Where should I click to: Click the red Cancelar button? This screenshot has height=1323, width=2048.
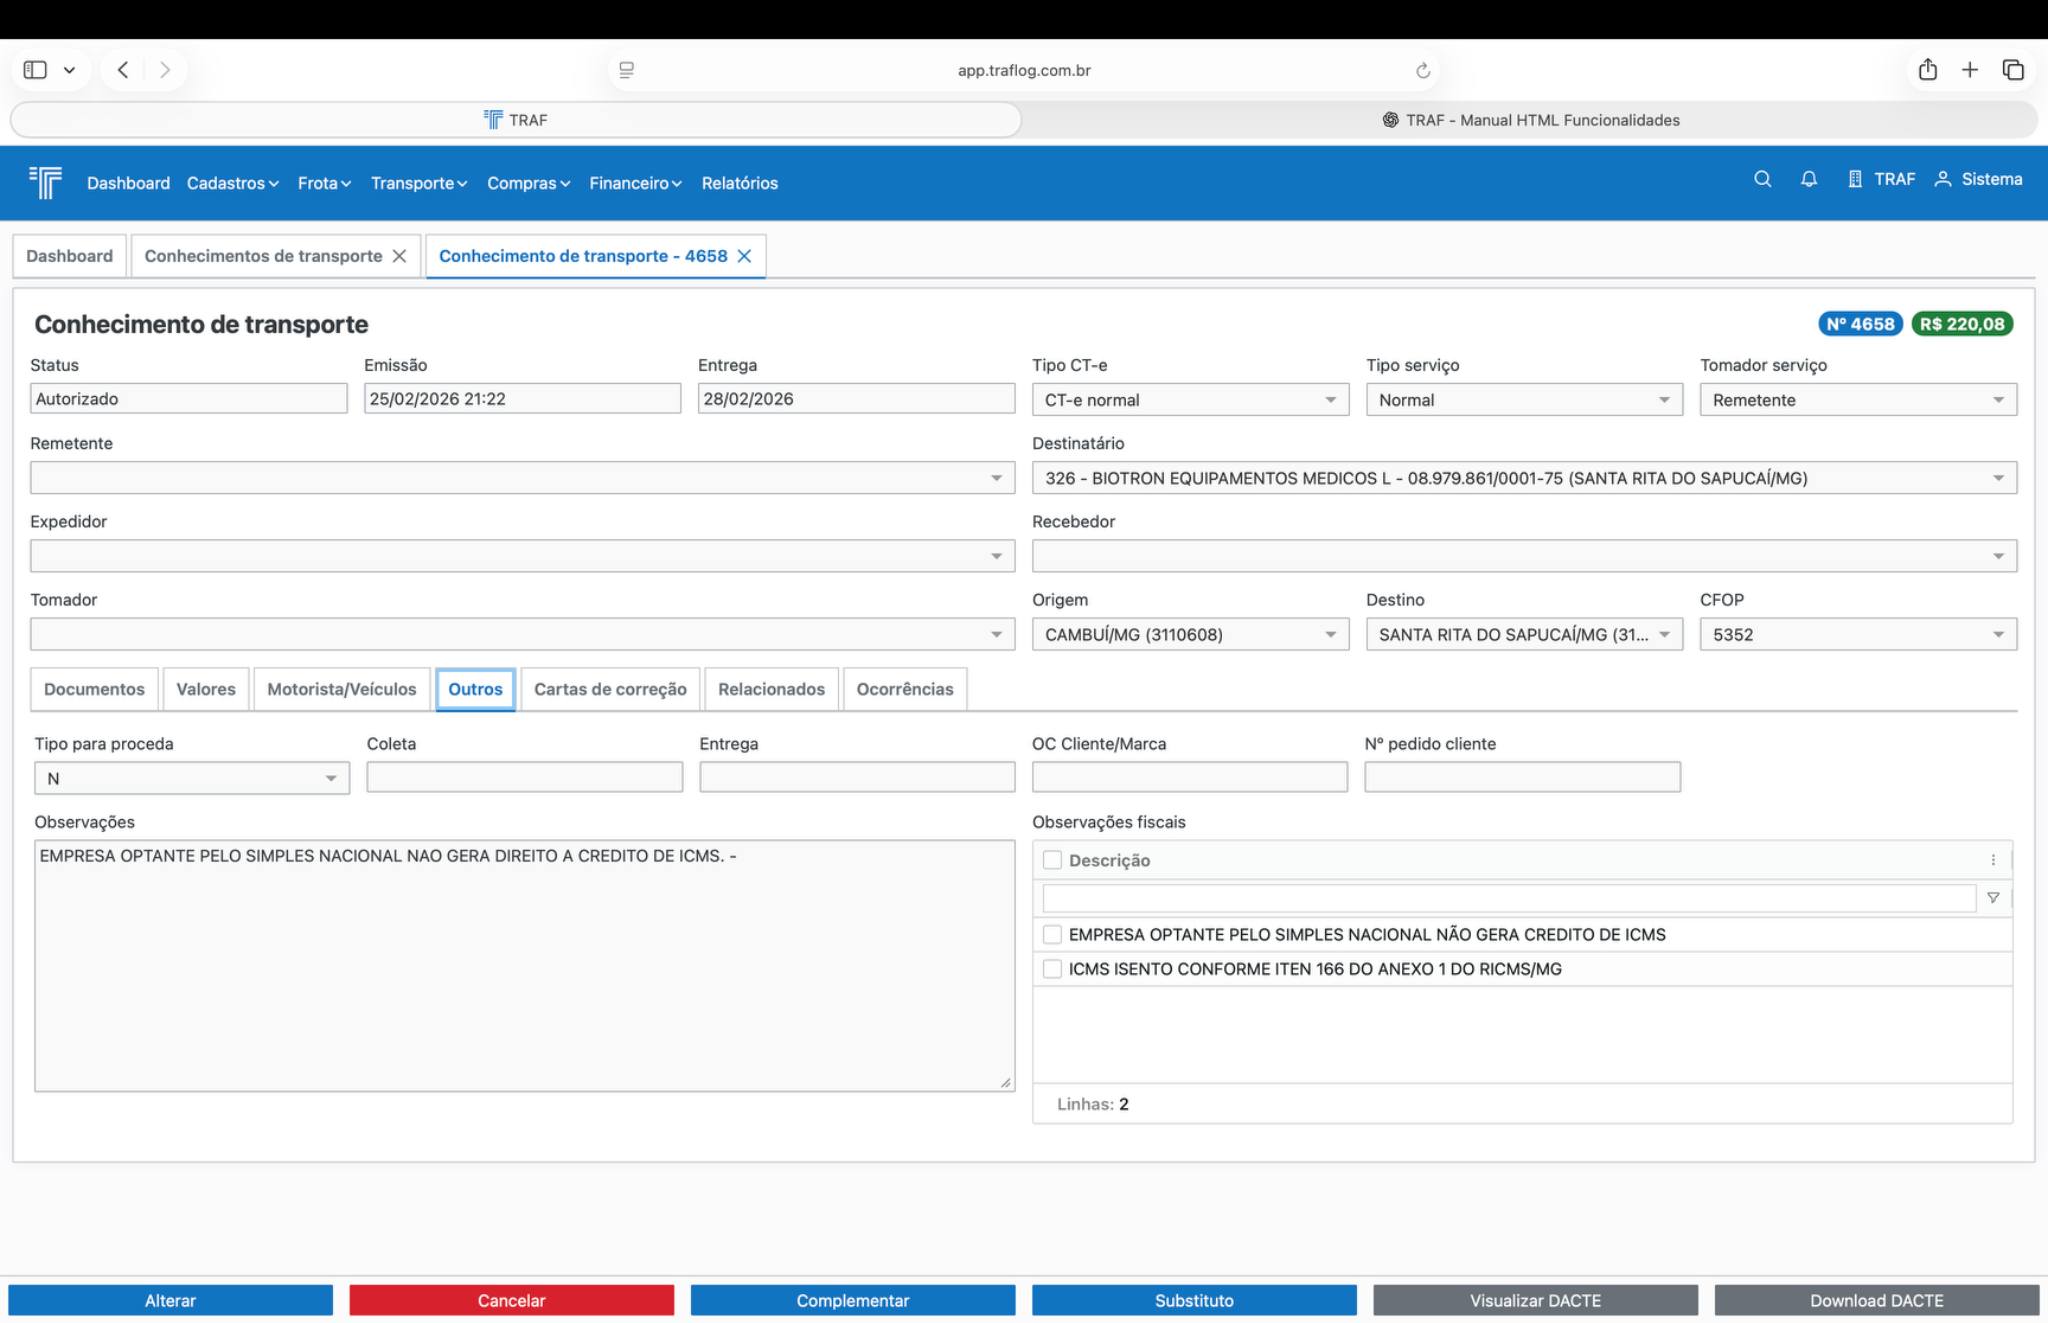511,1300
